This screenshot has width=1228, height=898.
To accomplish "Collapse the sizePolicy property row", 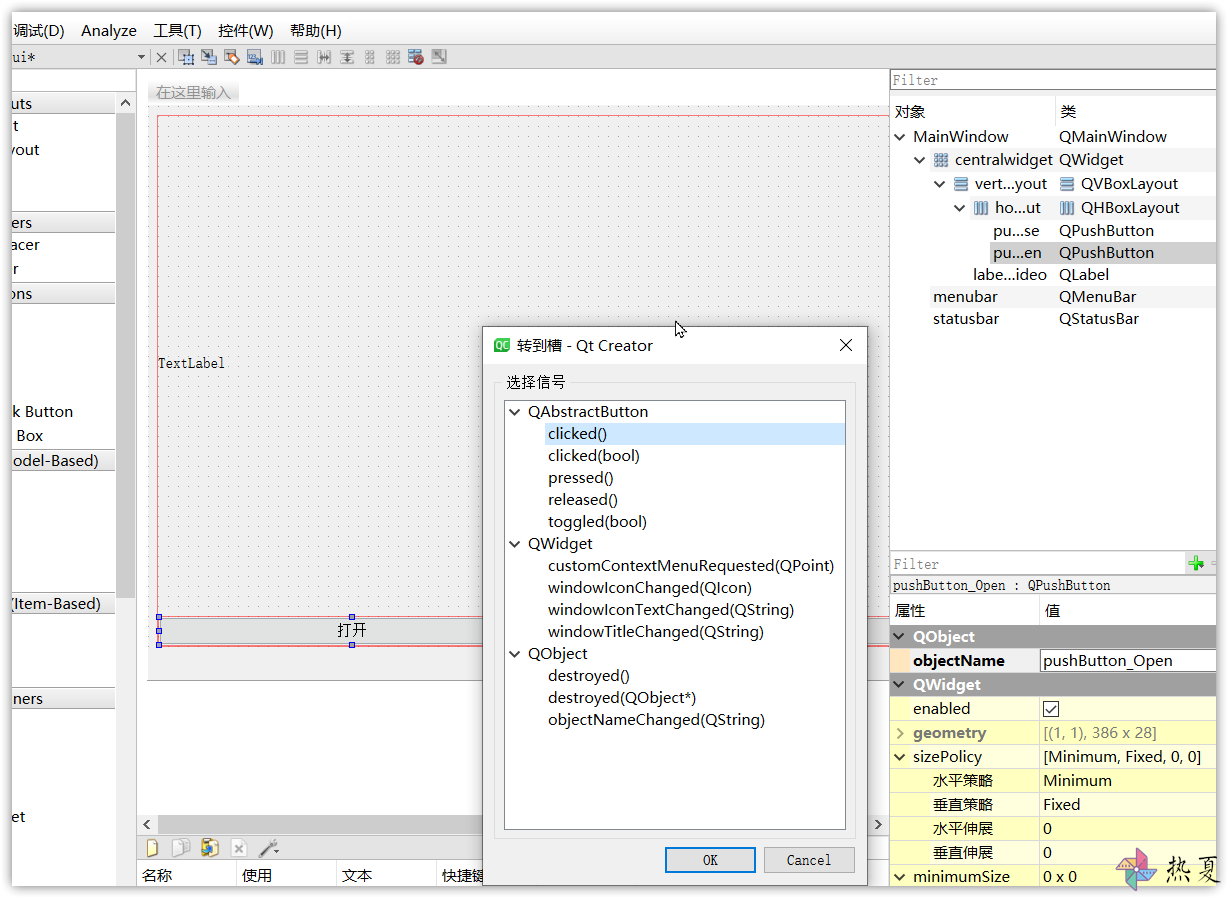I will coord(901,757).
